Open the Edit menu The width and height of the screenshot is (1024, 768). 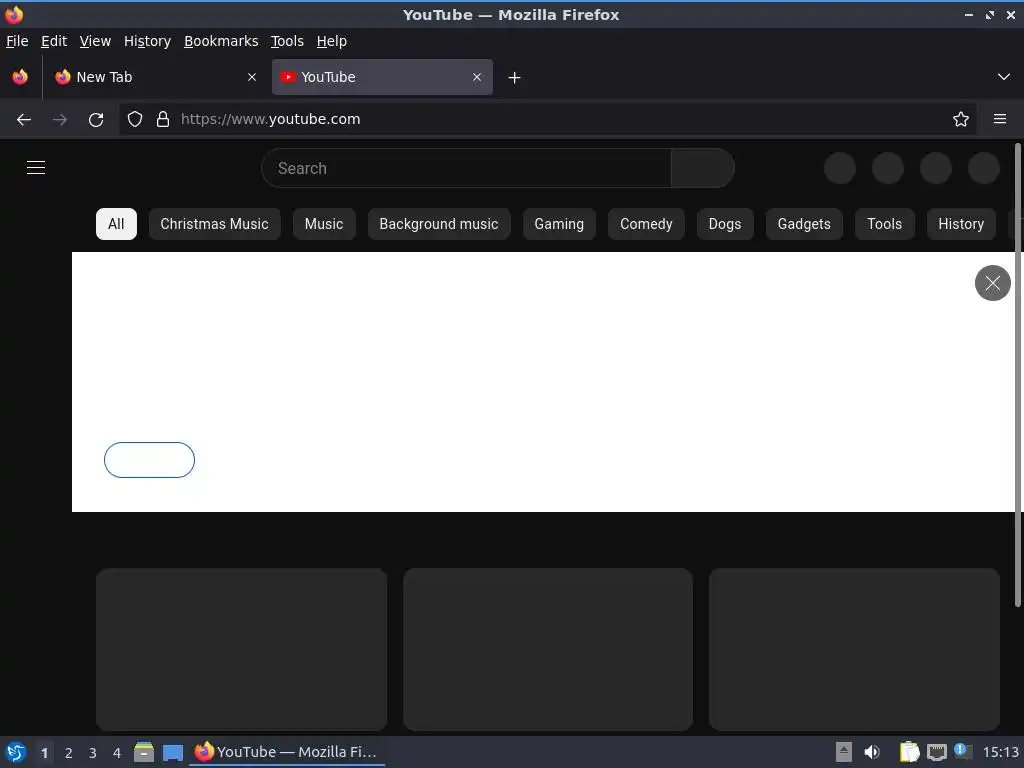pyautogui.click(x=54, y=41)
